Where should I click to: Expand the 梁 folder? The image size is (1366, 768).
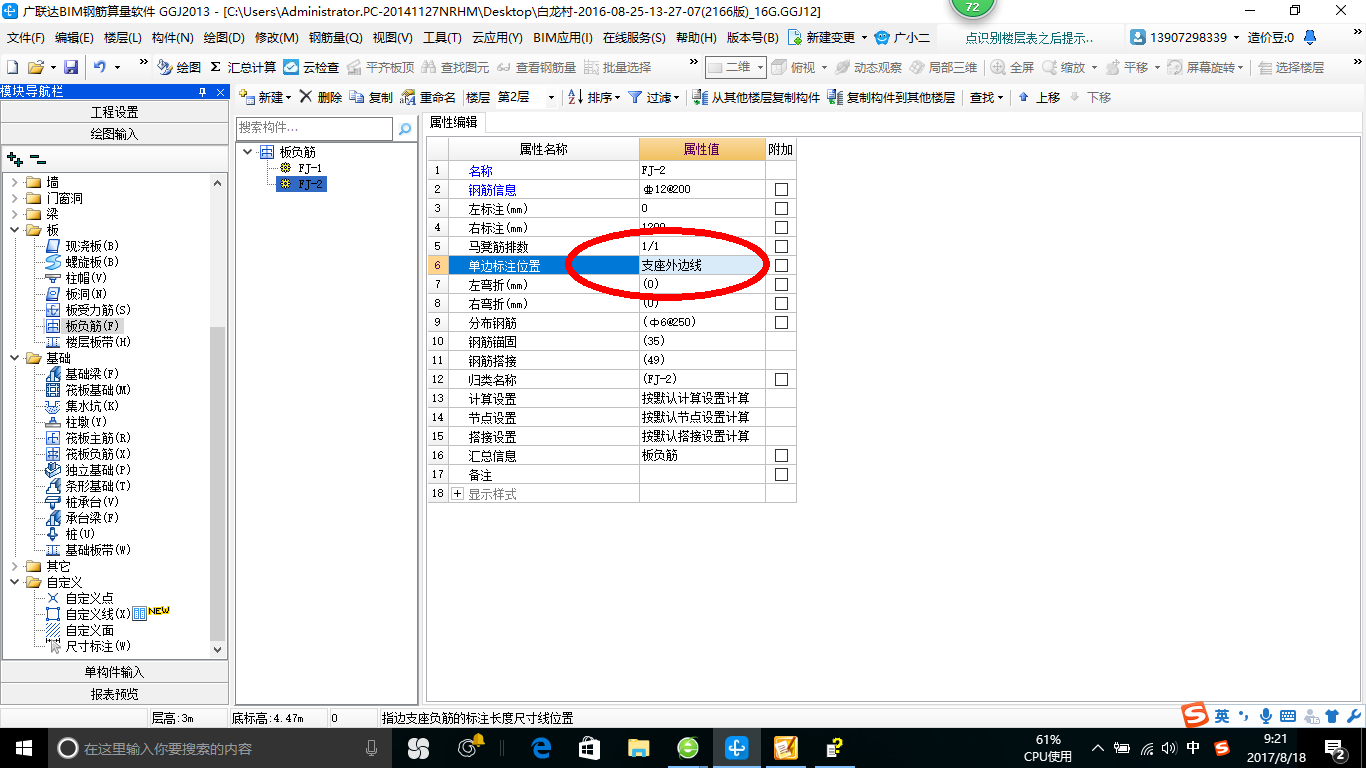pos(14,214)
